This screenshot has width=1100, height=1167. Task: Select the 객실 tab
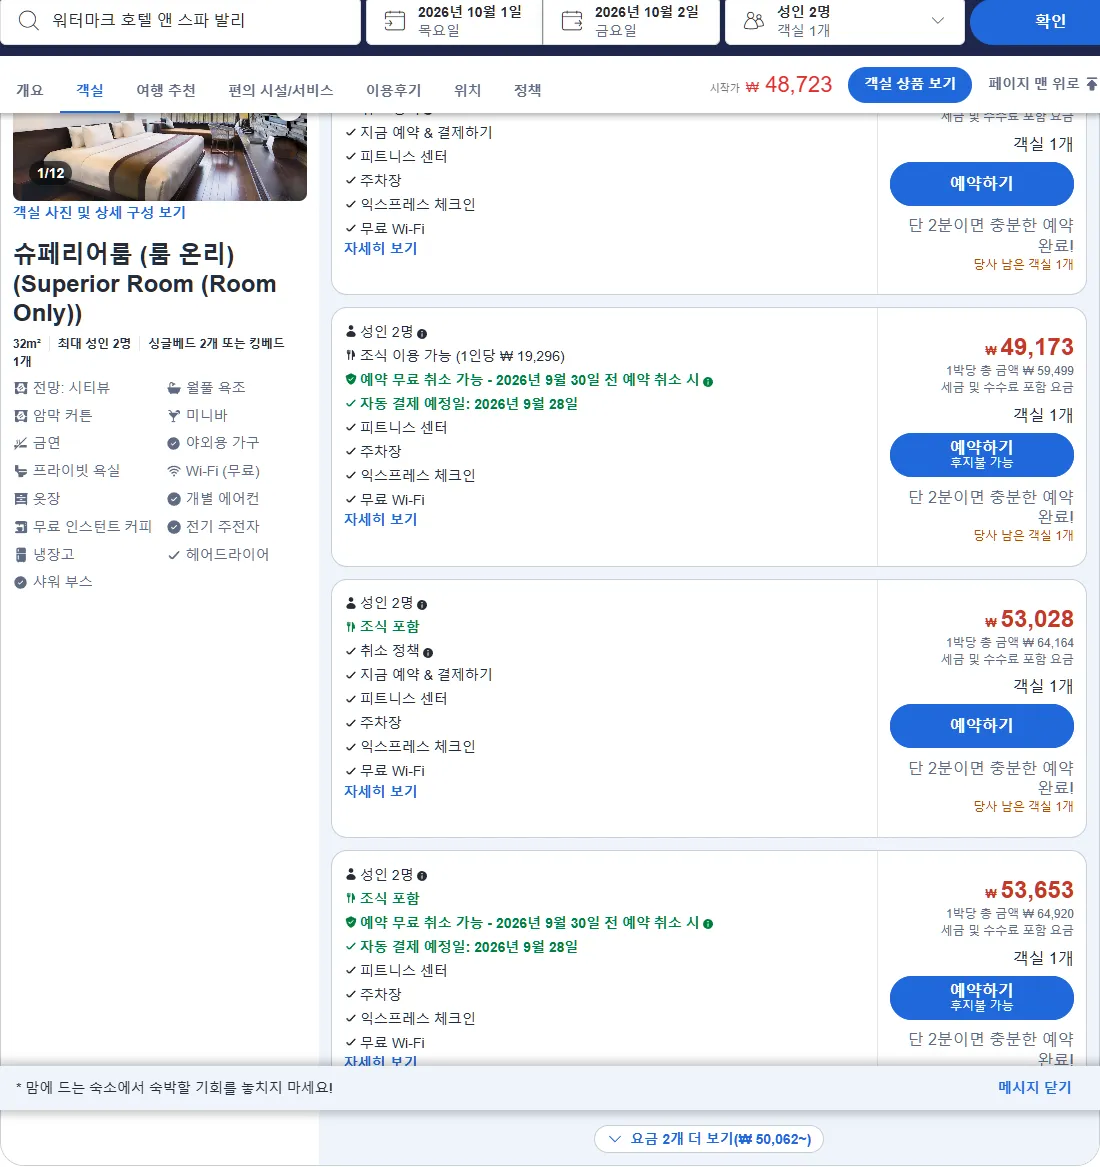tap(89, 90)
